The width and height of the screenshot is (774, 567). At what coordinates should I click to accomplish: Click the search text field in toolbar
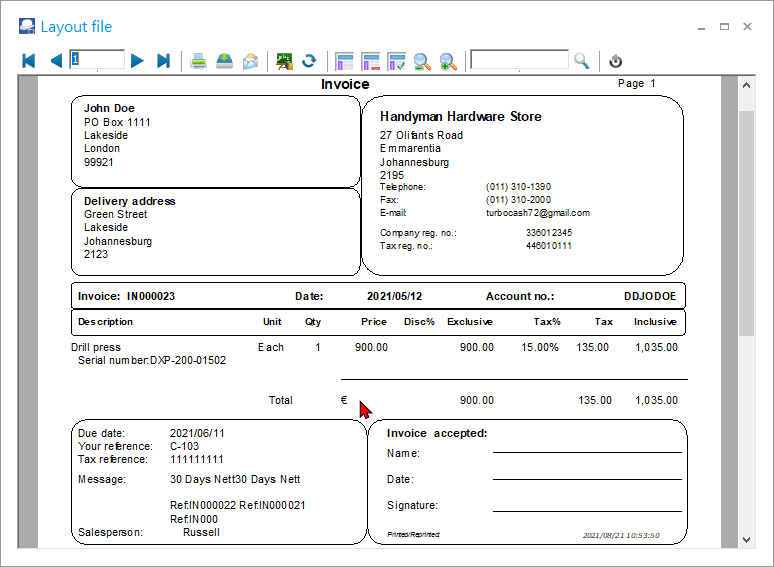[519, 60]
